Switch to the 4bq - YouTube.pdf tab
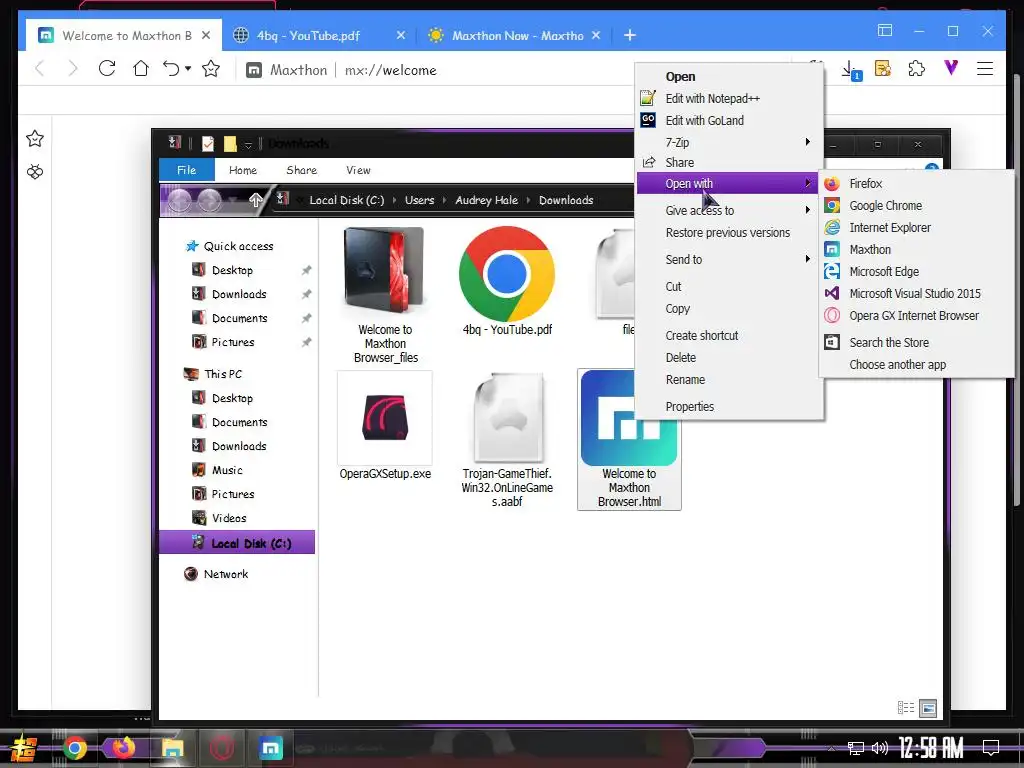 point(308,35)
